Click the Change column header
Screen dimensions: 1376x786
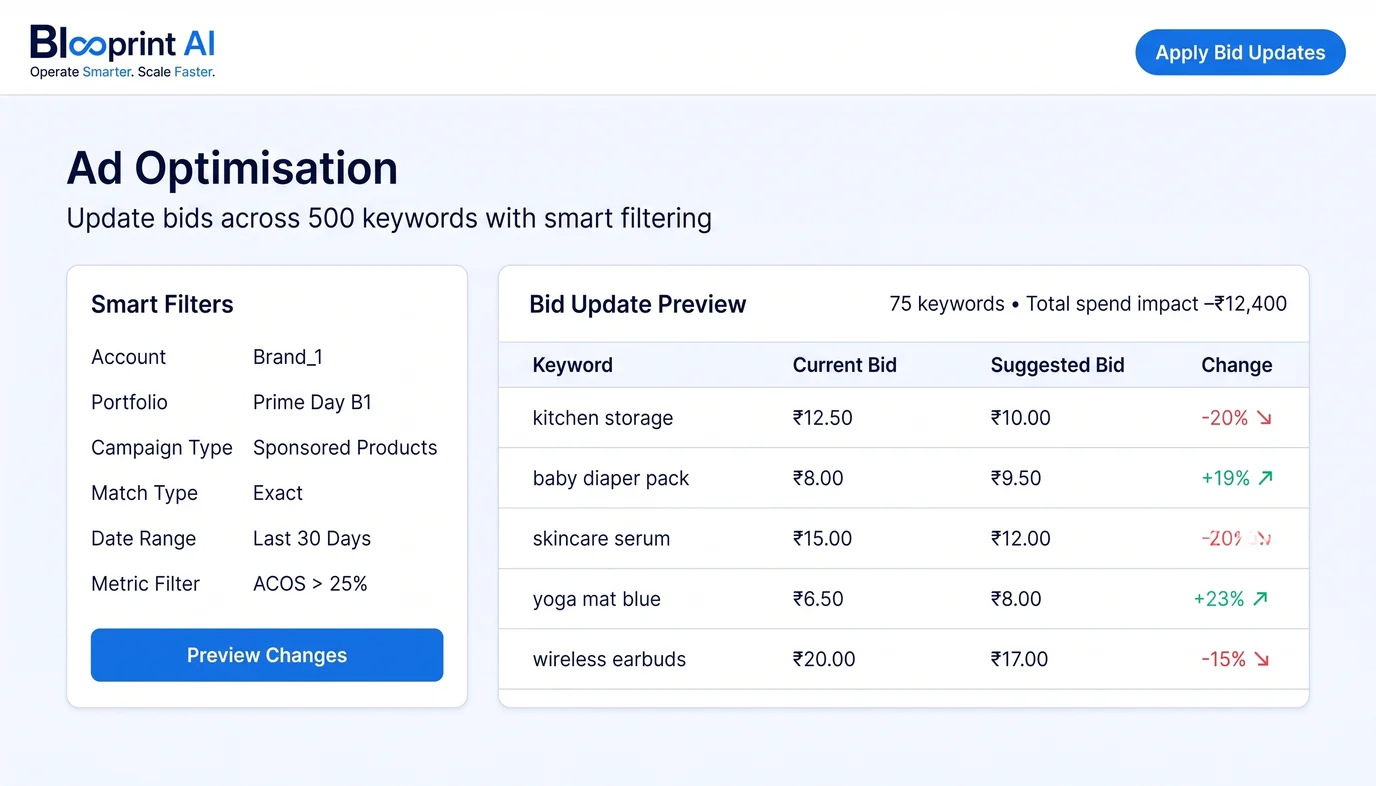point(1237,365)
